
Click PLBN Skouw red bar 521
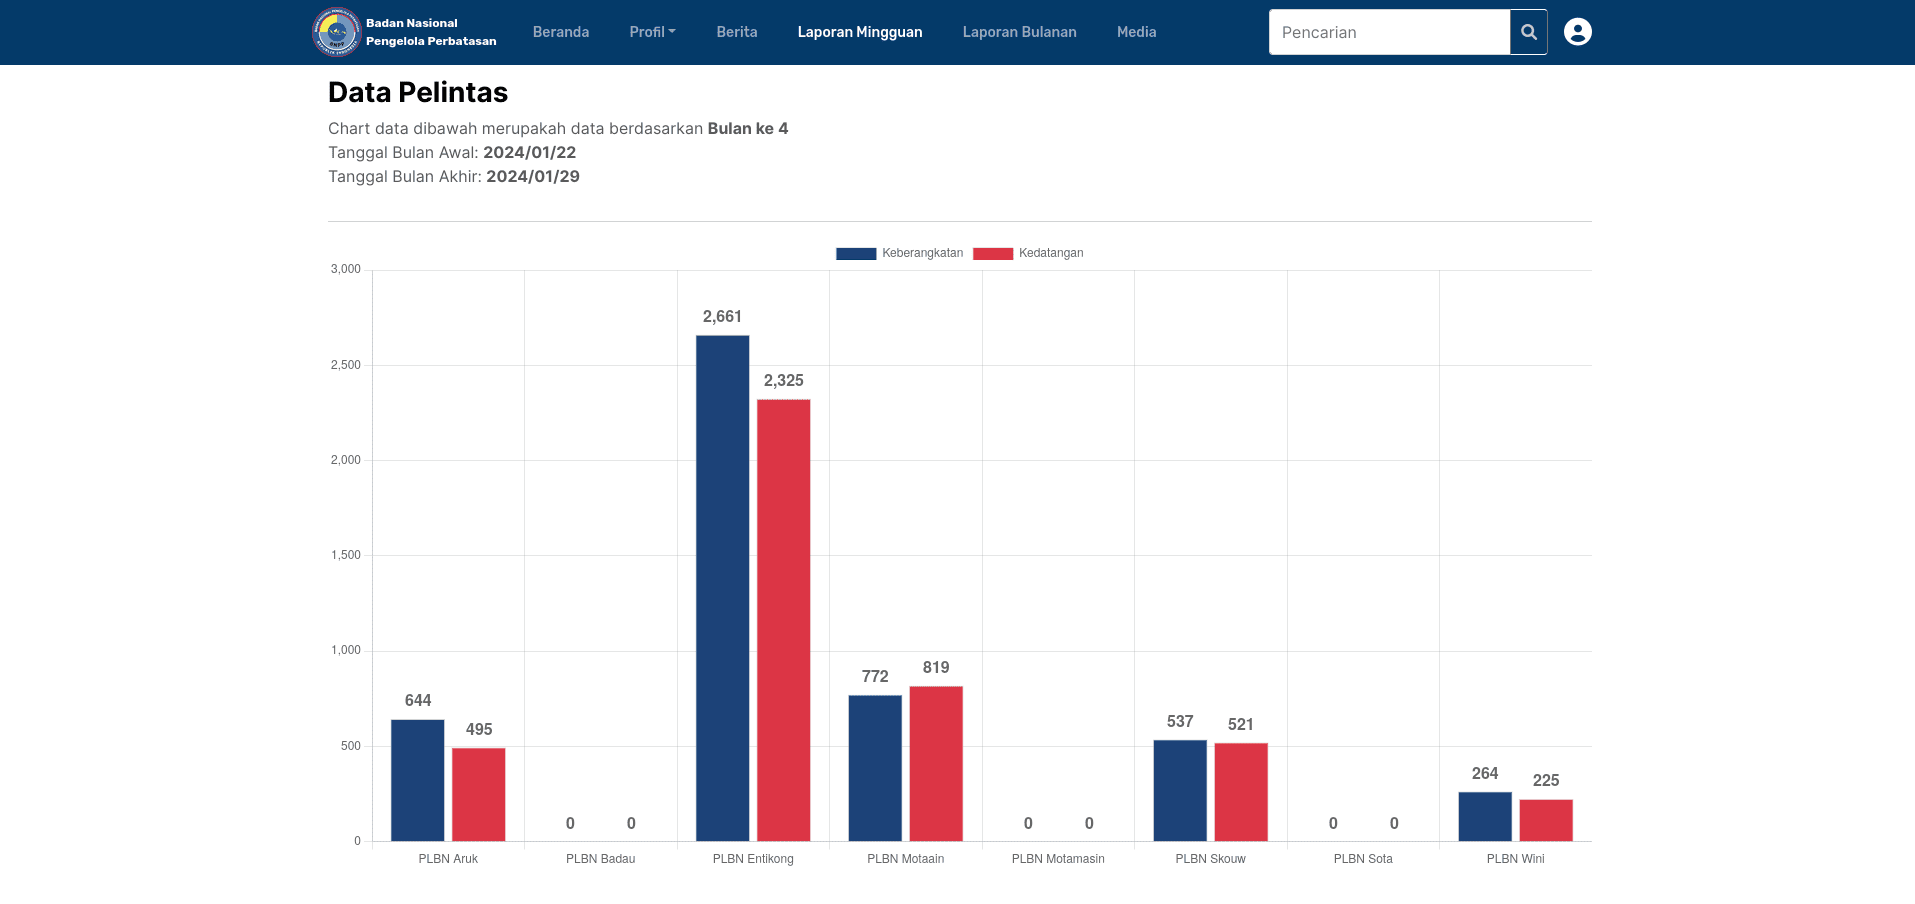[1241, 792]
